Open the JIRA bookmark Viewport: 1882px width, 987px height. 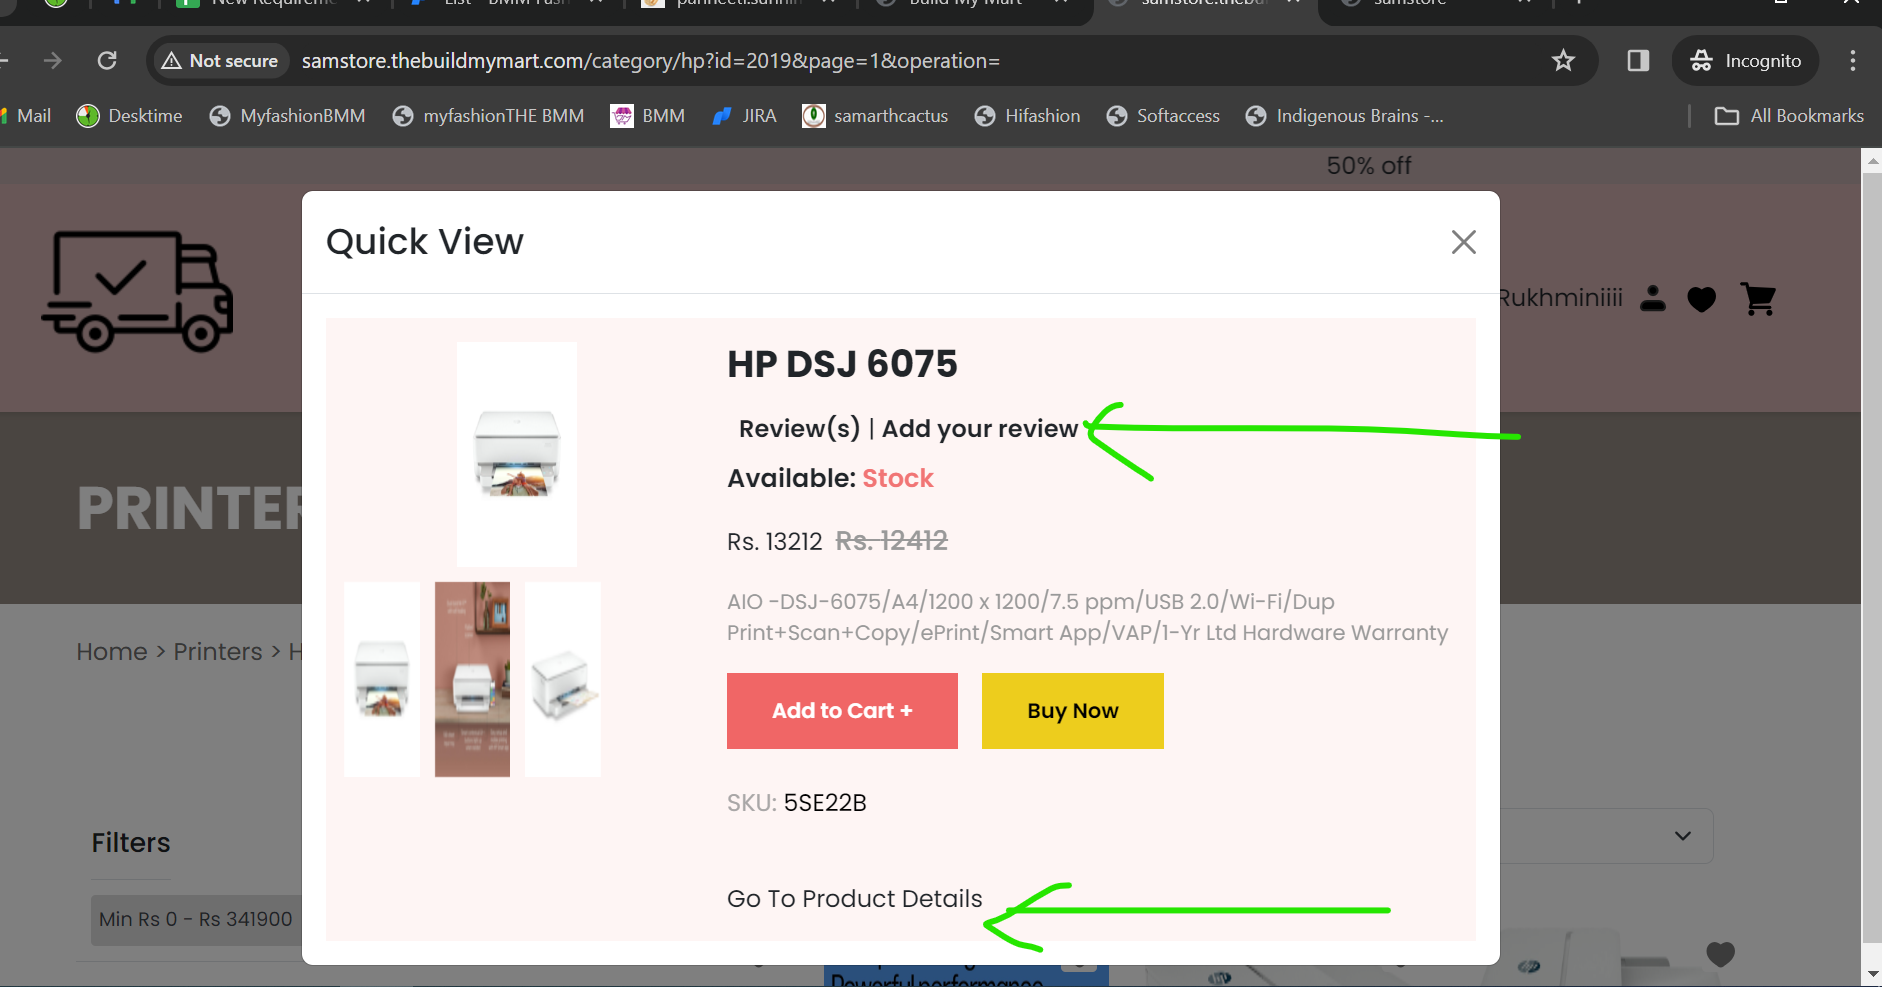point(744,116)
